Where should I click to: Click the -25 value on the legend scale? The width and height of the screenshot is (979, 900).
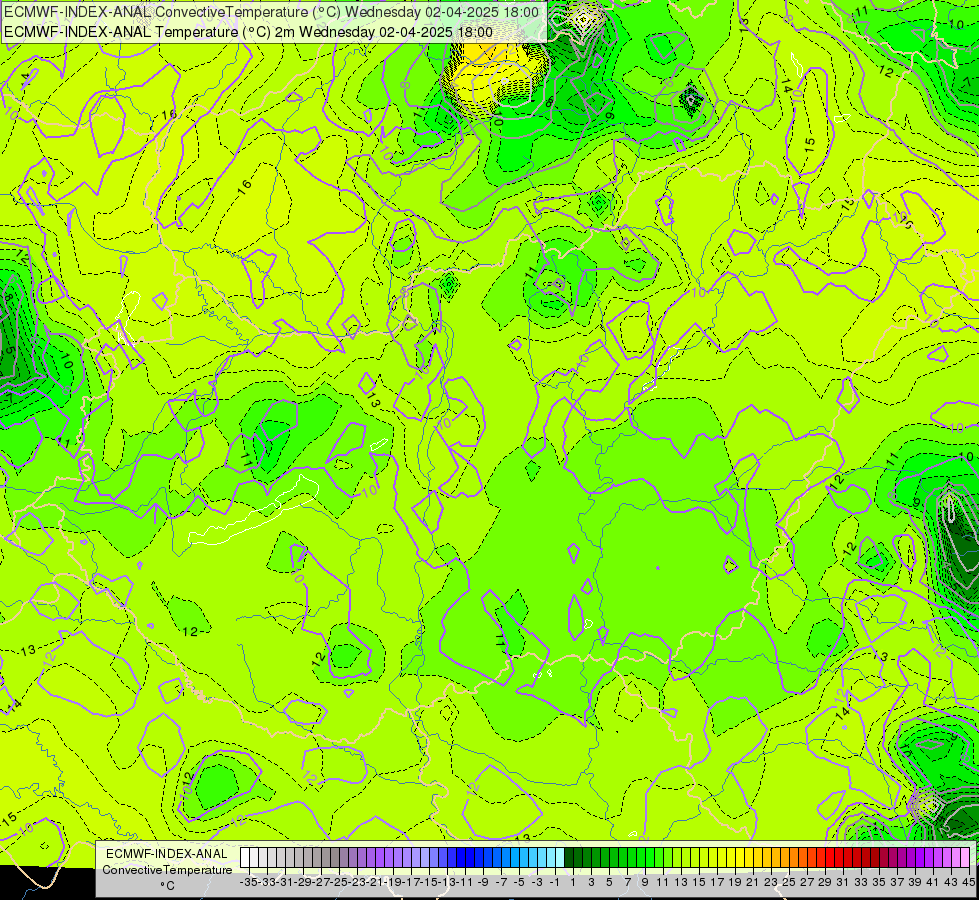tap(339, 882)
